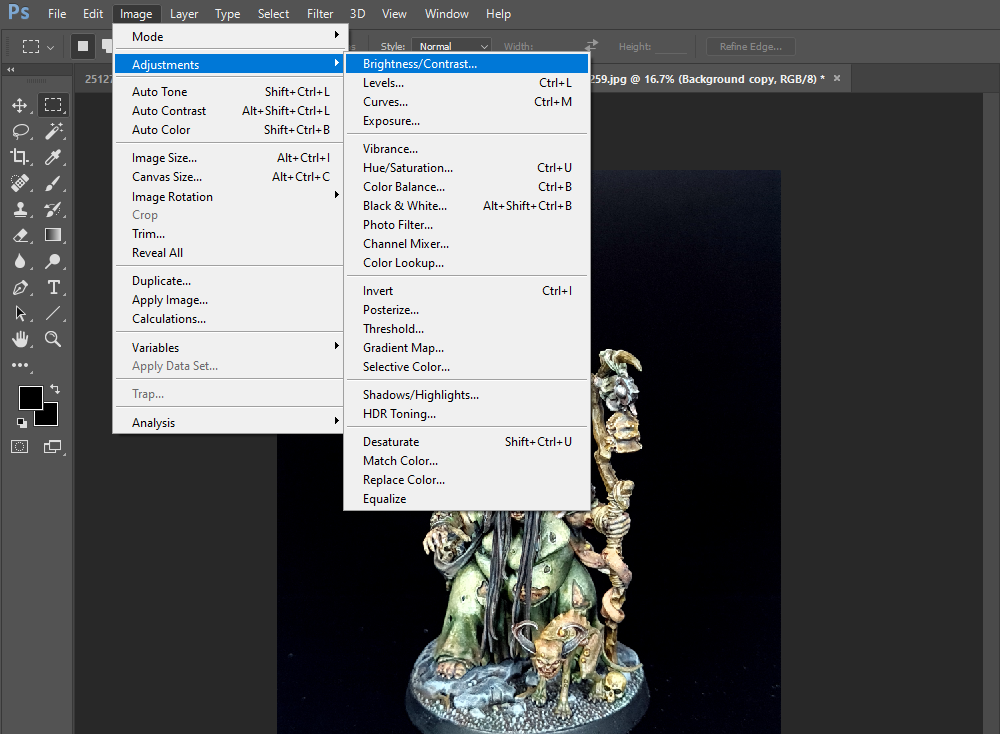Select the Move tool
Screen dimensions: 1000x734
(x=20, y=105)
